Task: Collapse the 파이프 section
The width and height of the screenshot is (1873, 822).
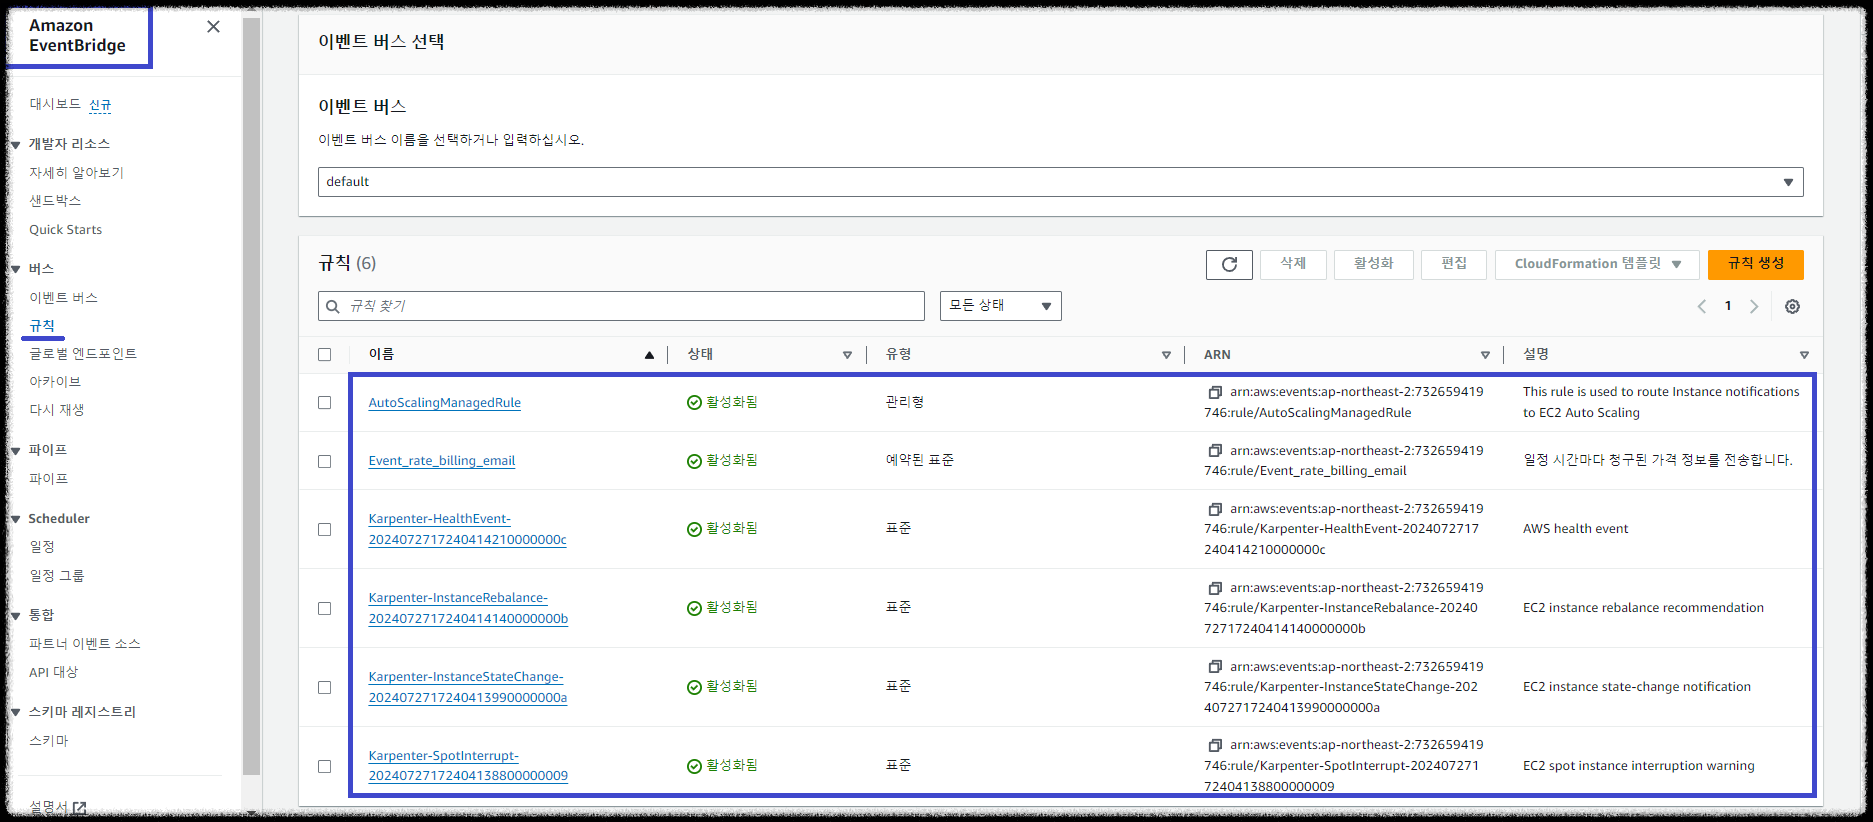Action: [x=16, y=451]
